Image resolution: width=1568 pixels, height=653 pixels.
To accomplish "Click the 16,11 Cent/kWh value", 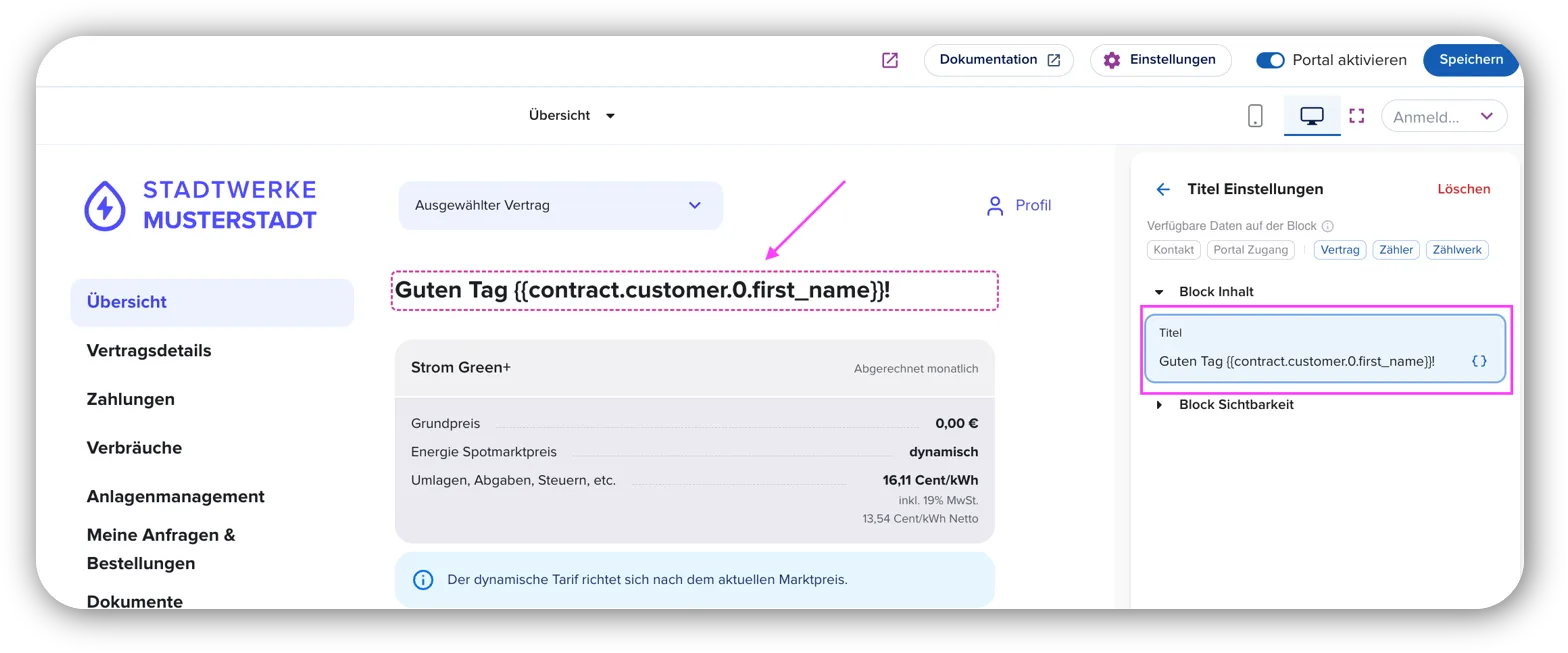I will [930, 480].
